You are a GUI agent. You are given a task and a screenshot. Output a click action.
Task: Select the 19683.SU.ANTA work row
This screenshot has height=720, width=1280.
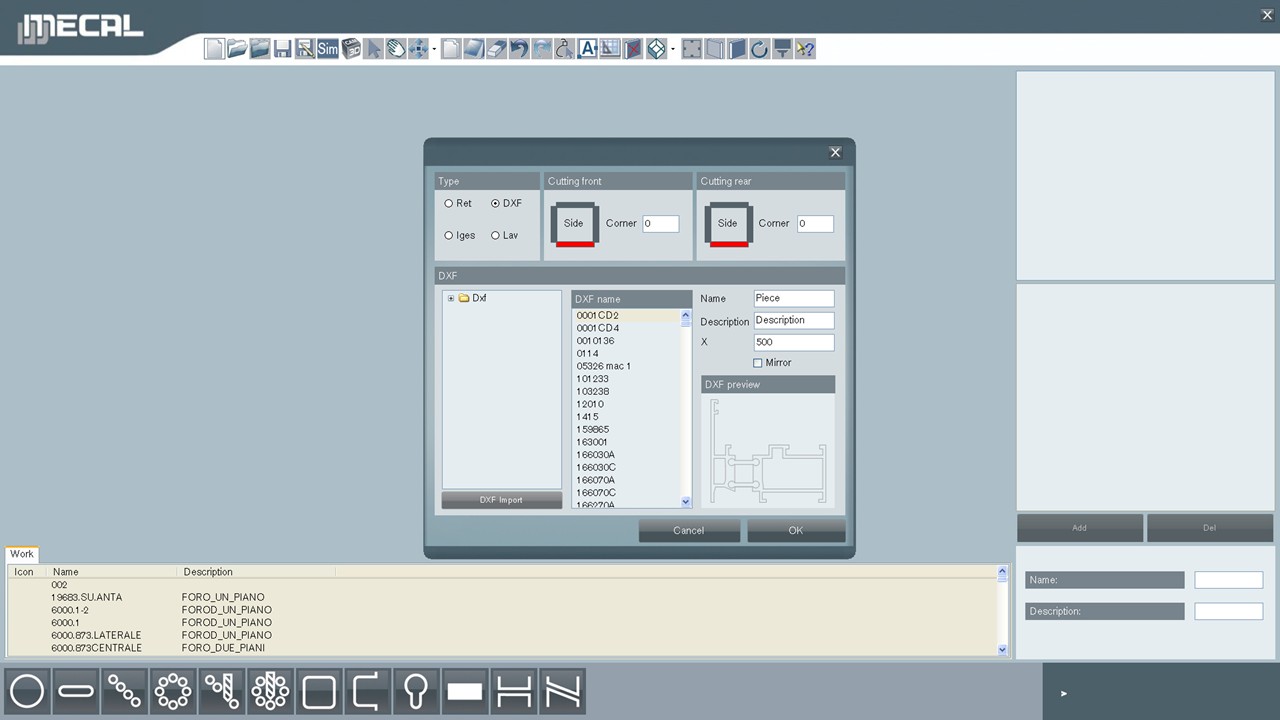[x=504, y=597]
